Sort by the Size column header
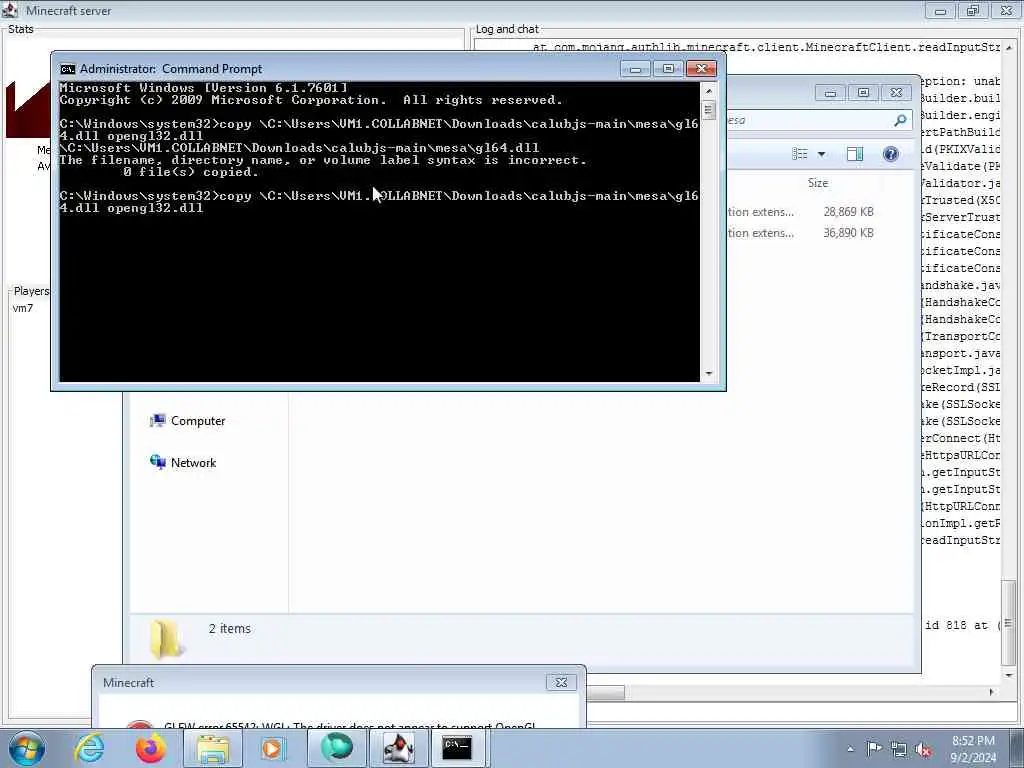The height and width of the screenshot is (768, 1024). [818, 183]
